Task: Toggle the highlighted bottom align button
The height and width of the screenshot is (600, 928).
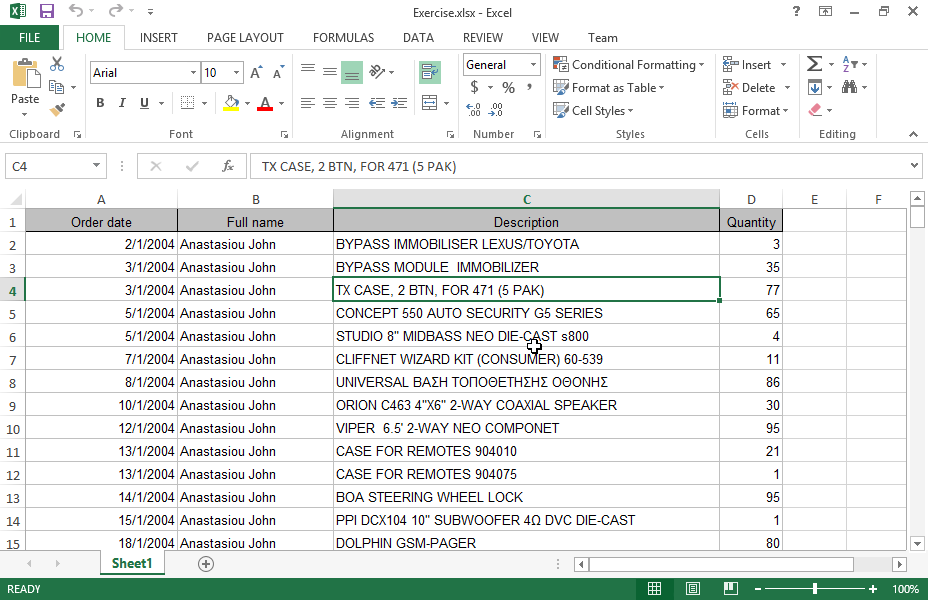Action: click(352, 72)
